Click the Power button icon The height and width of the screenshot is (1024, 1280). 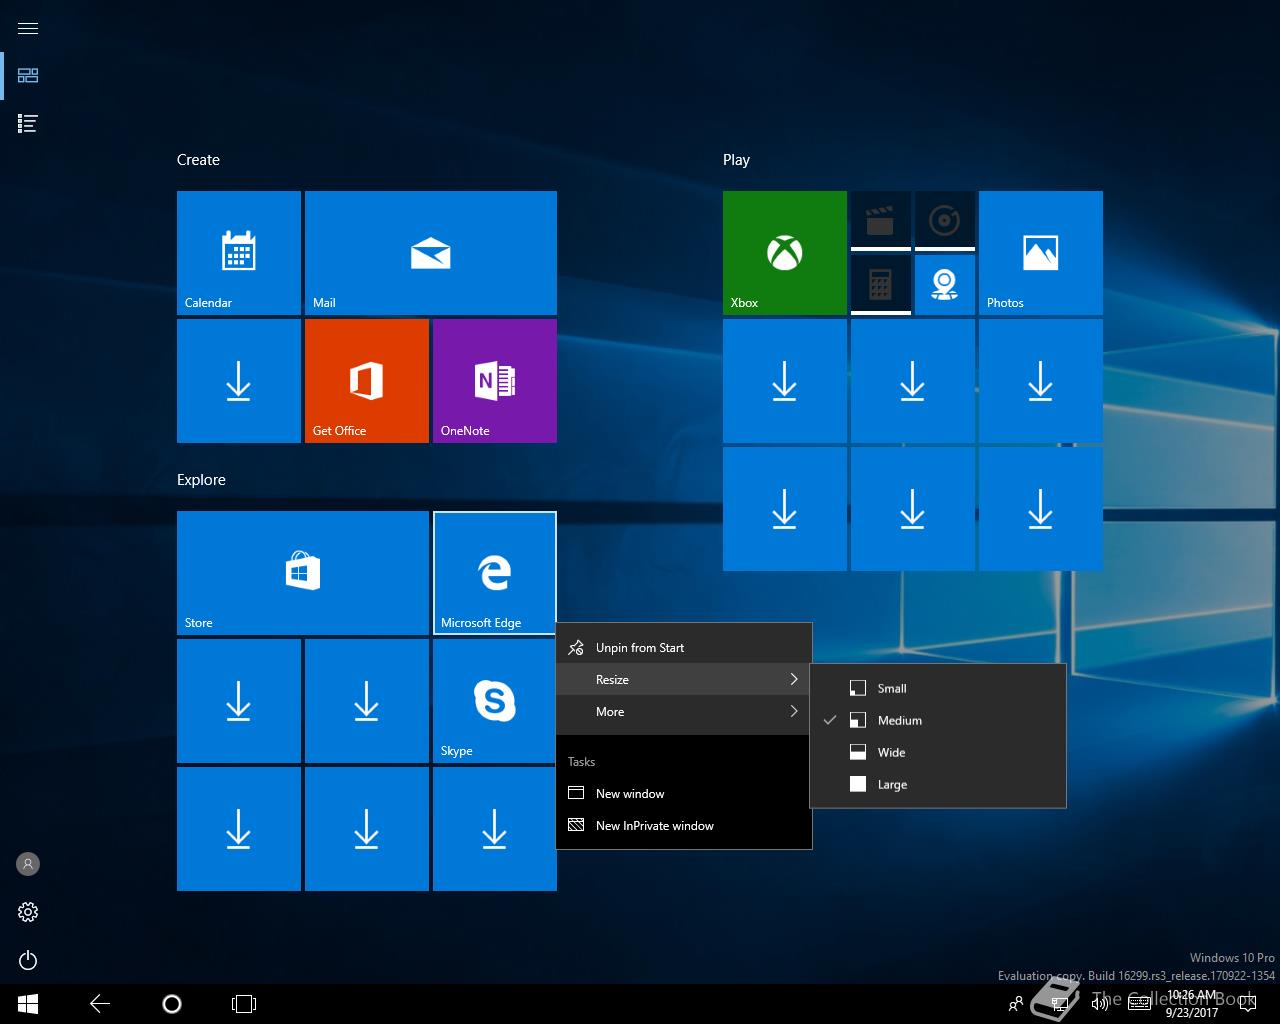click(x=28, y=960)
